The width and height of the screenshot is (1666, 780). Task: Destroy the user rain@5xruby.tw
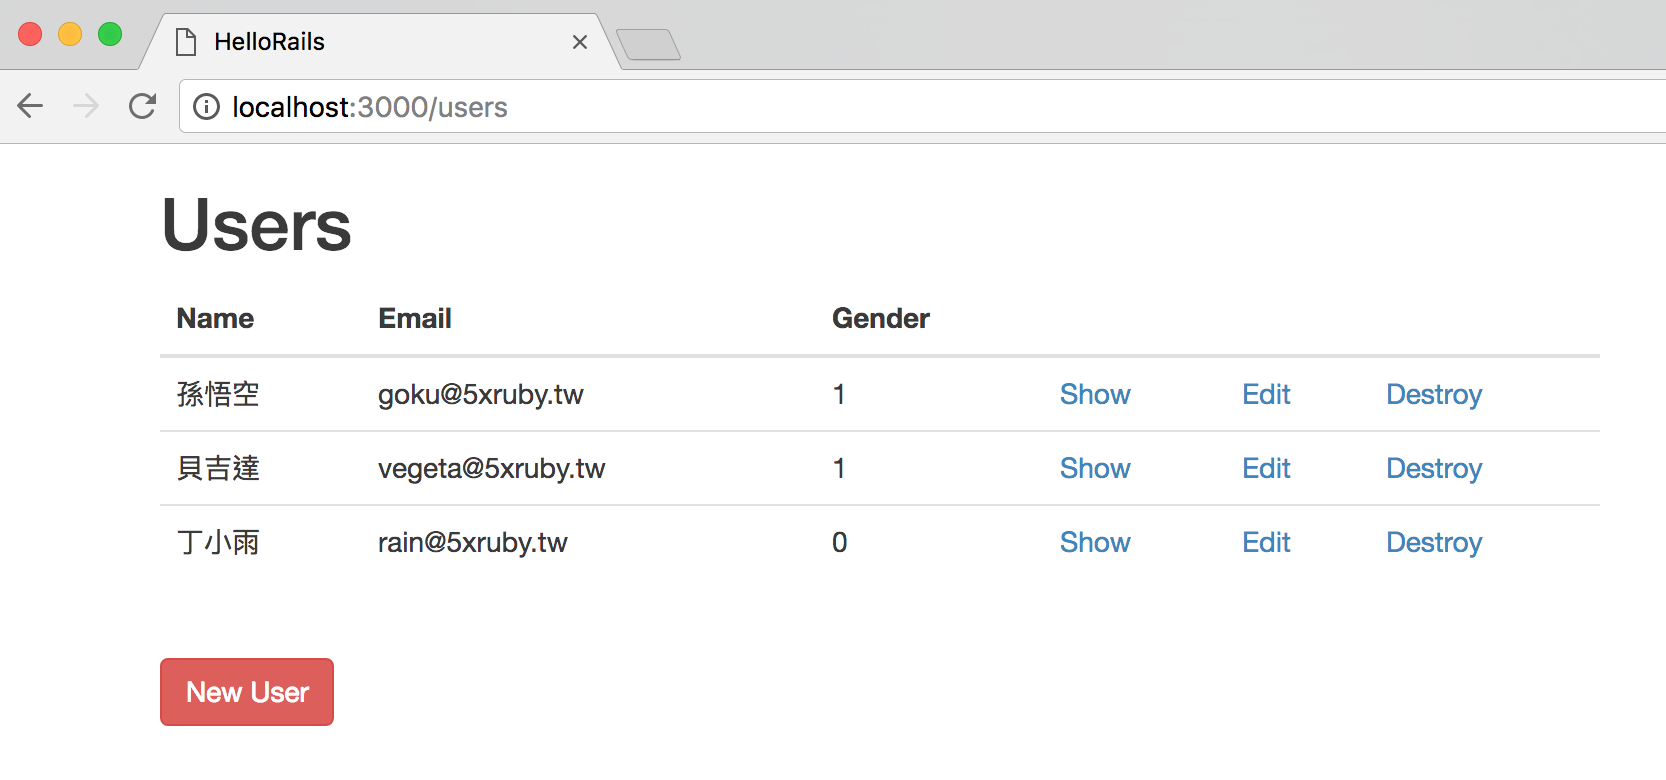pyautogui.click(x=1433, y=542)
